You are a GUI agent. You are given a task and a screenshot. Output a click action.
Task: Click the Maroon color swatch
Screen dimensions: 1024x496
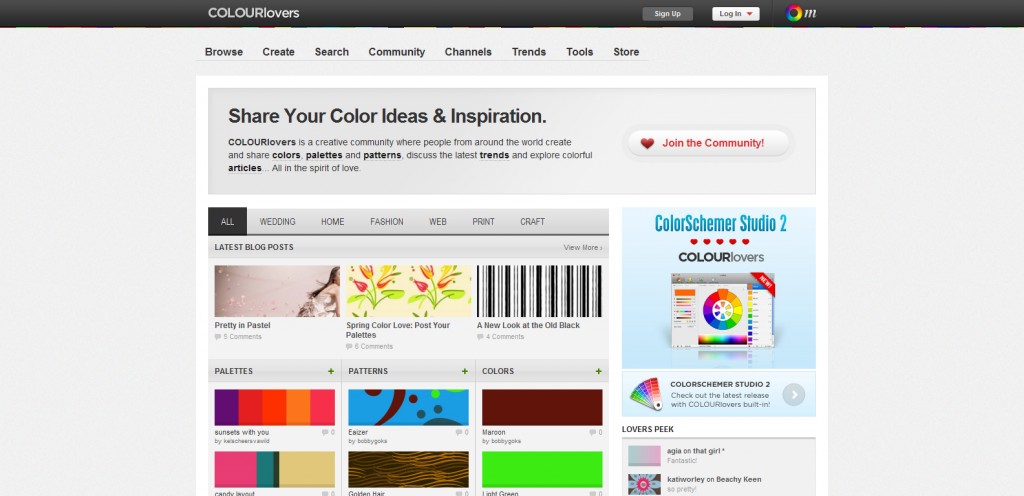point(542,407)
